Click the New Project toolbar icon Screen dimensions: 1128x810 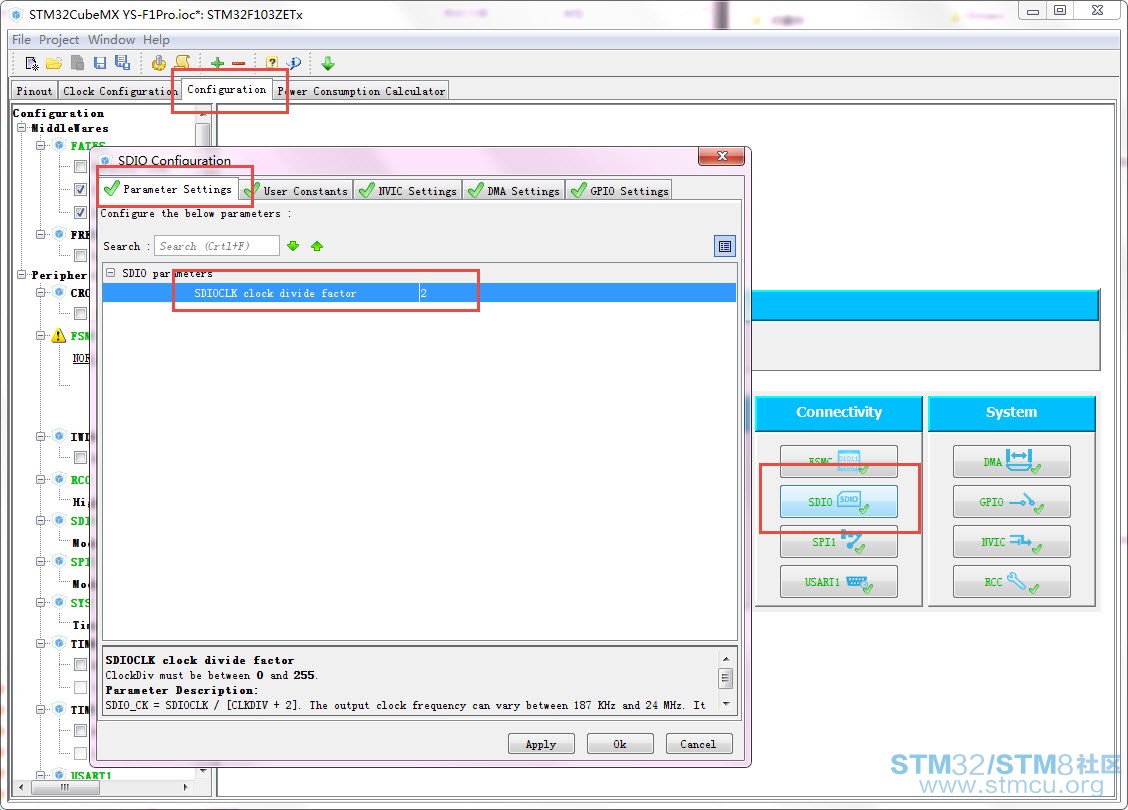[32, 63]
